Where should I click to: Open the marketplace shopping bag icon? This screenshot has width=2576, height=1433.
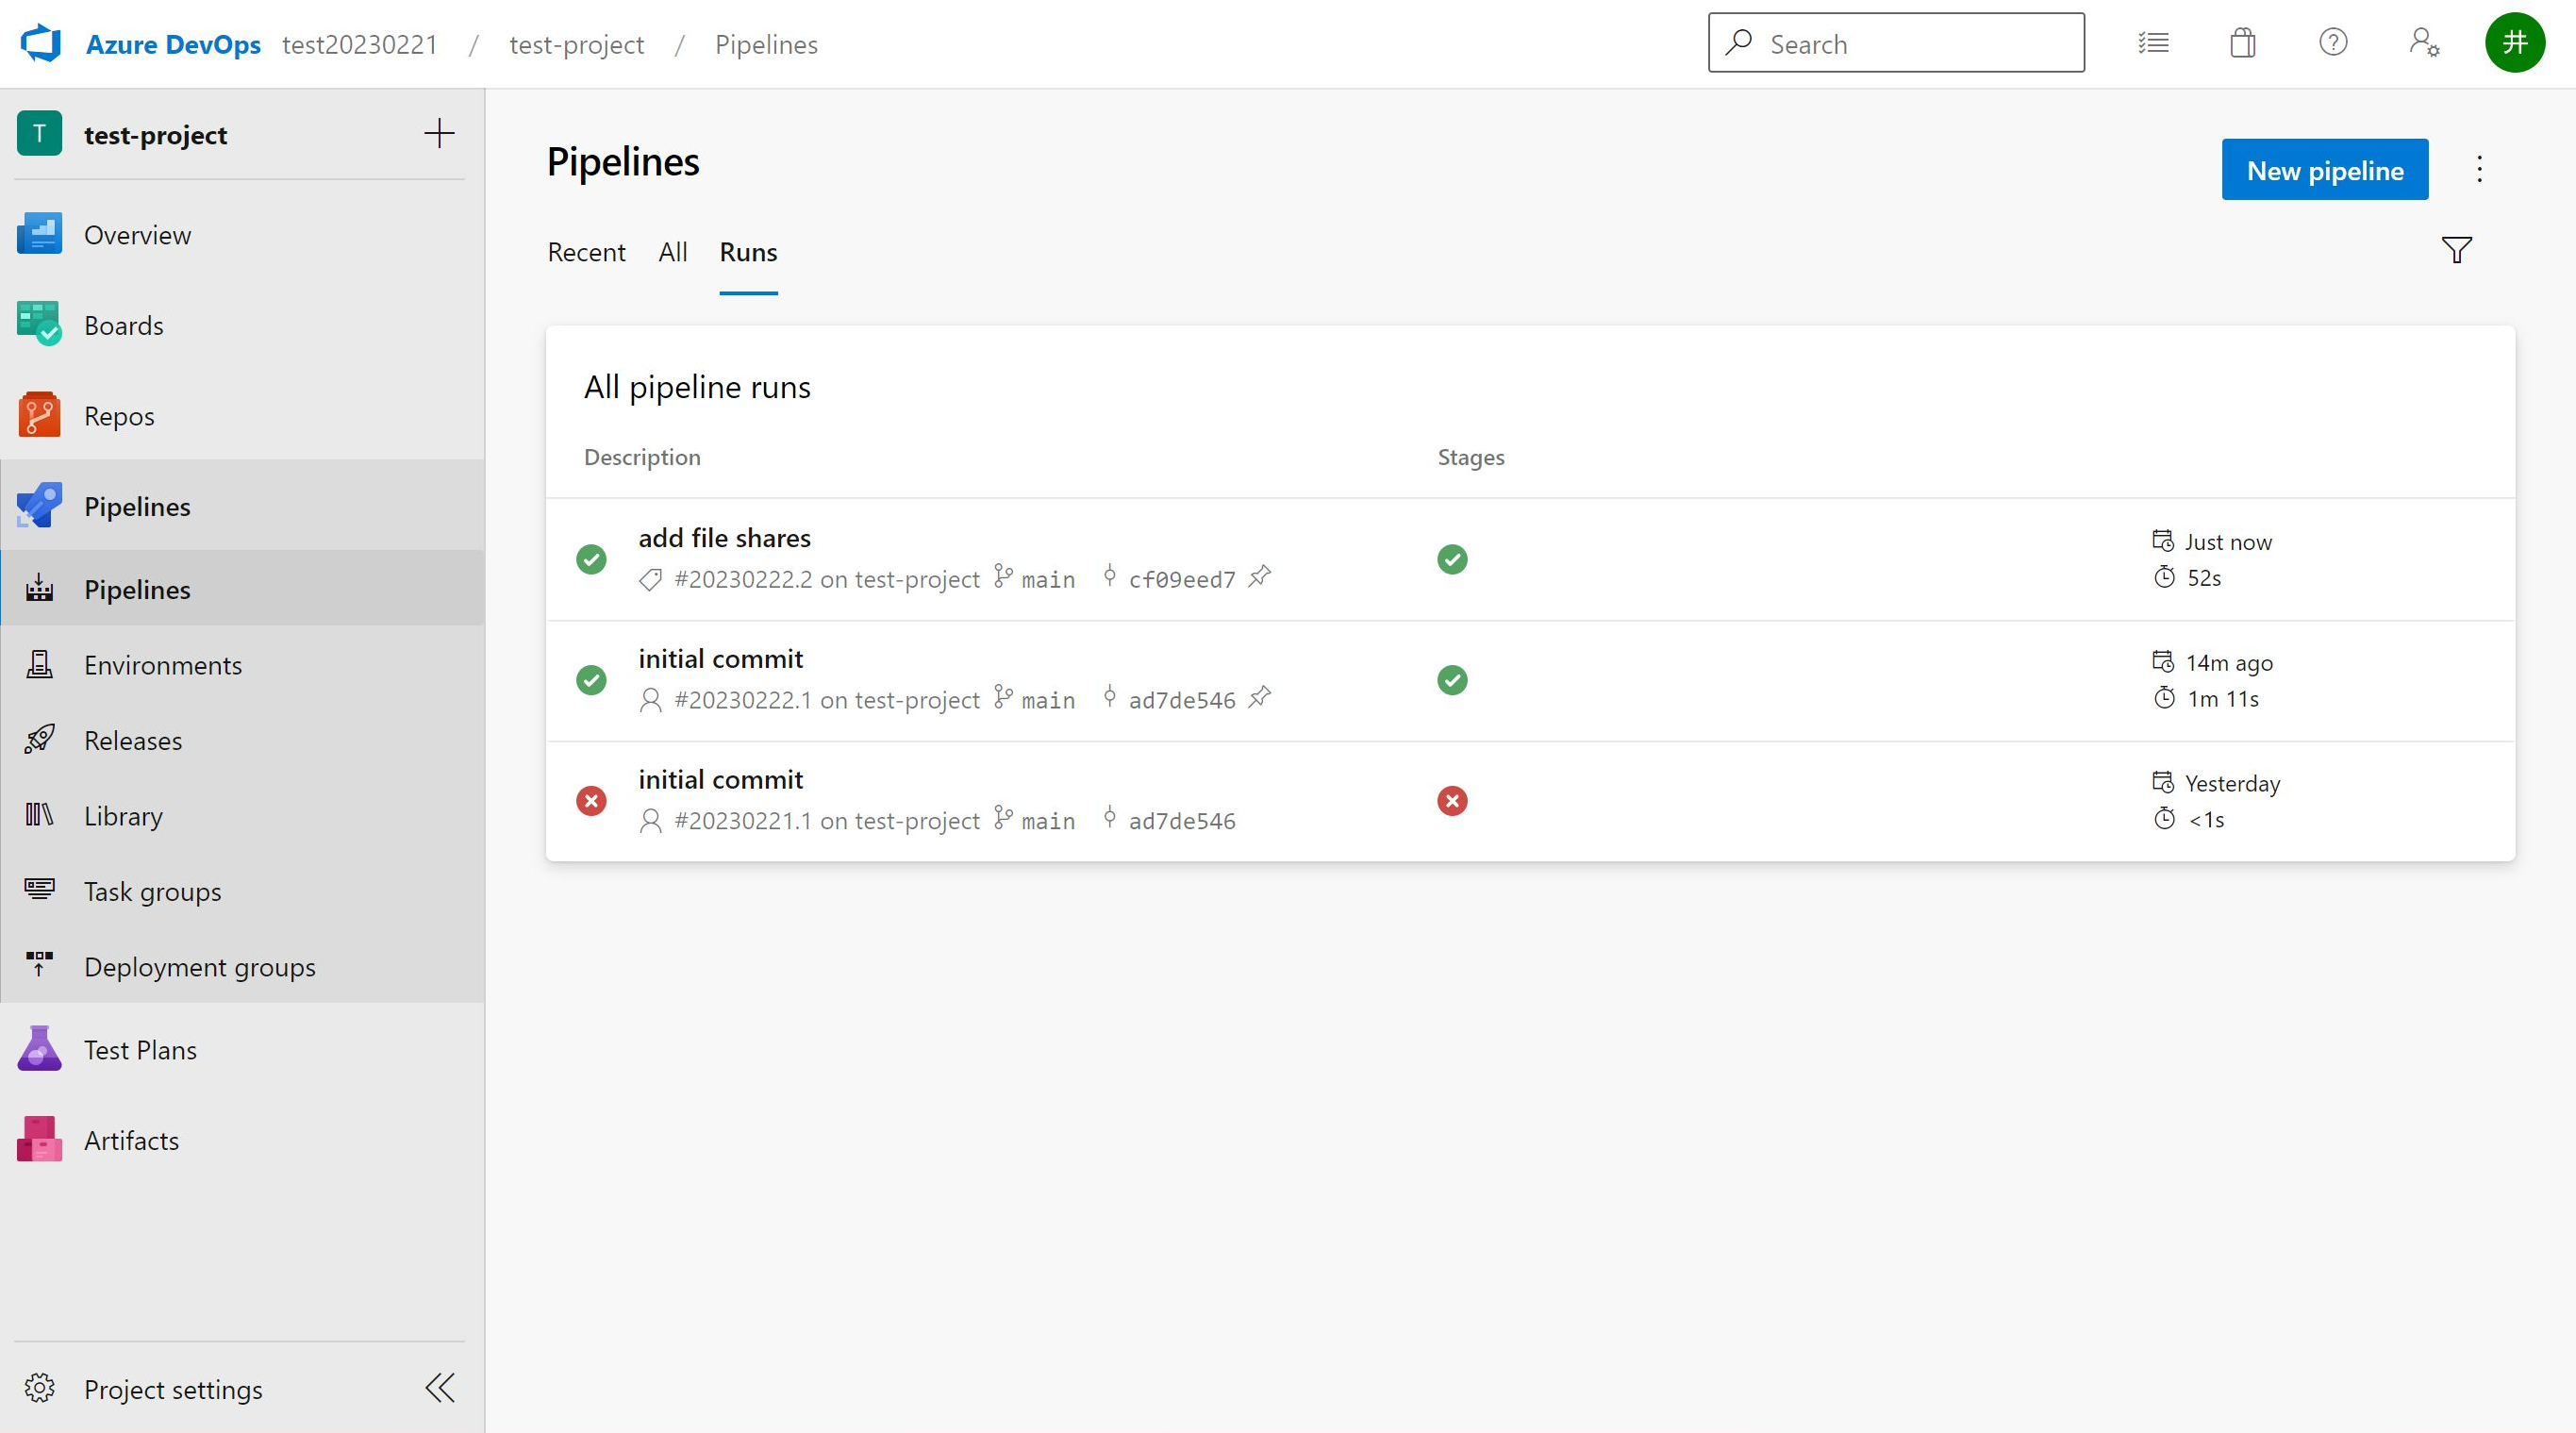coord(2242,43)
